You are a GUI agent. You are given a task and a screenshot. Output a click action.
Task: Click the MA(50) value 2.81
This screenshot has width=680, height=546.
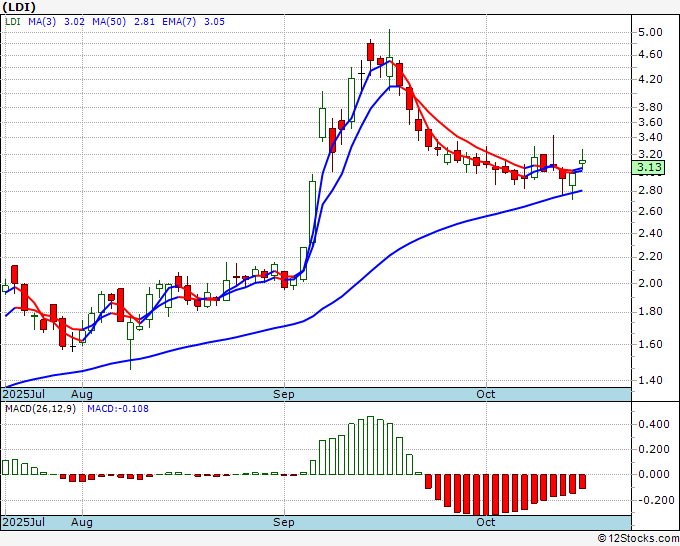pyautogui.click(x=144, y=21)
